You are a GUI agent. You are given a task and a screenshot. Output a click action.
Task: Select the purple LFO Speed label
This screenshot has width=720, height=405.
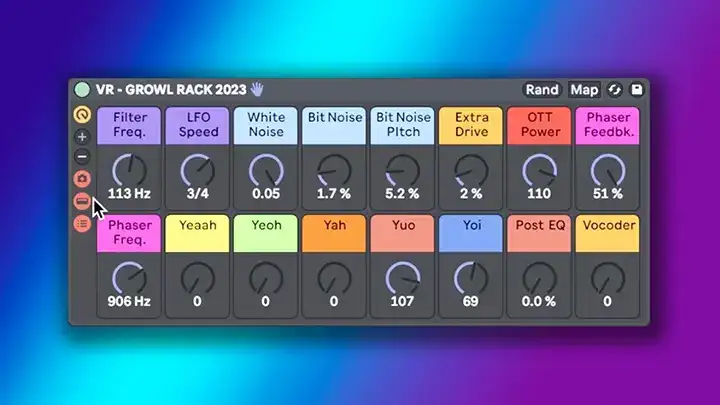197,125
